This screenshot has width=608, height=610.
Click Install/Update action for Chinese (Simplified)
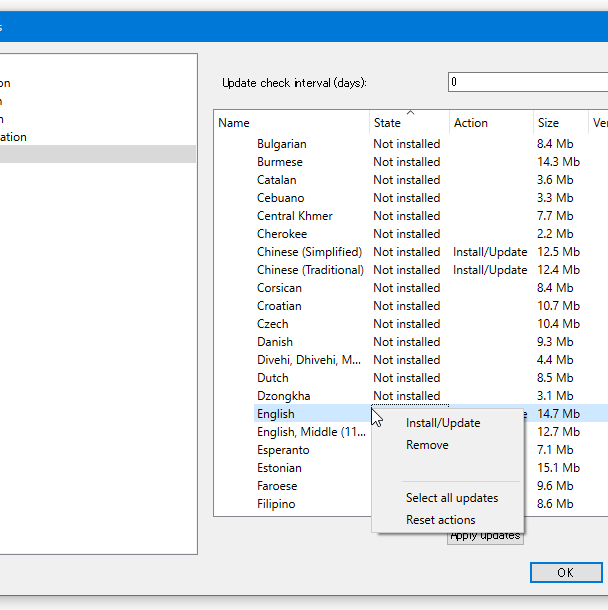490,252
